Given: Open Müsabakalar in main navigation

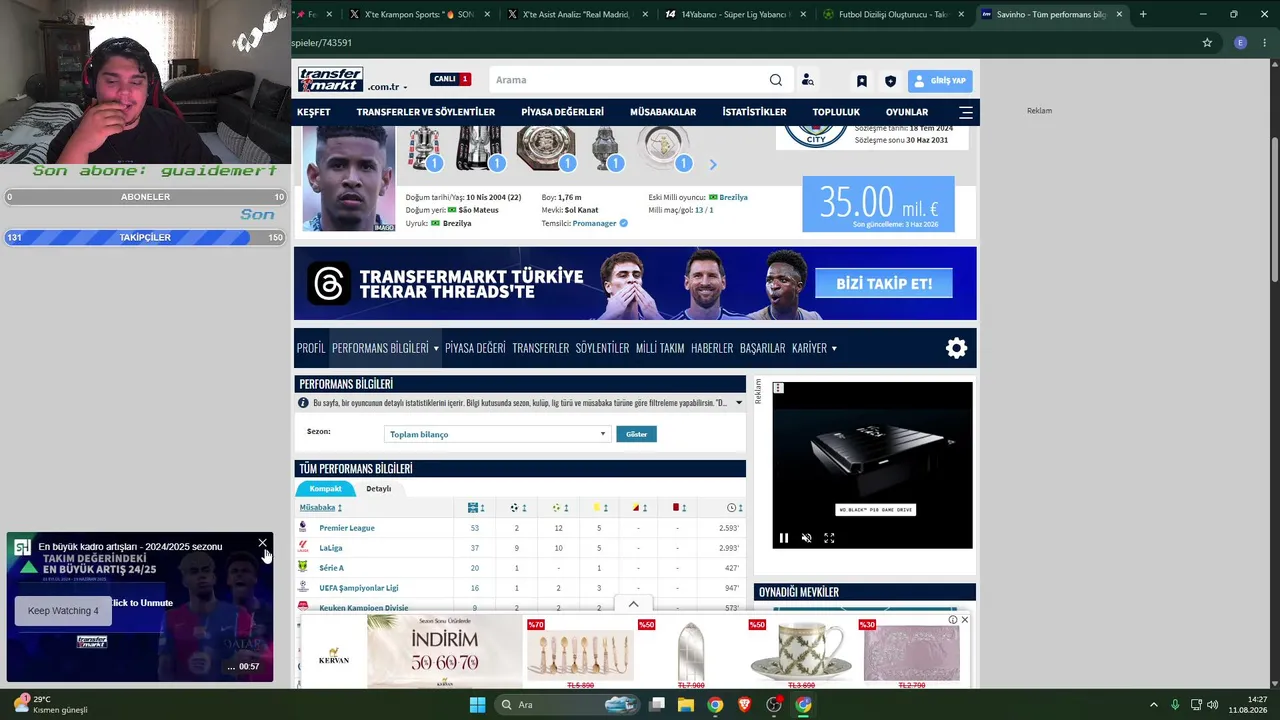Looking at the screenshot, I should coord(663,112).
